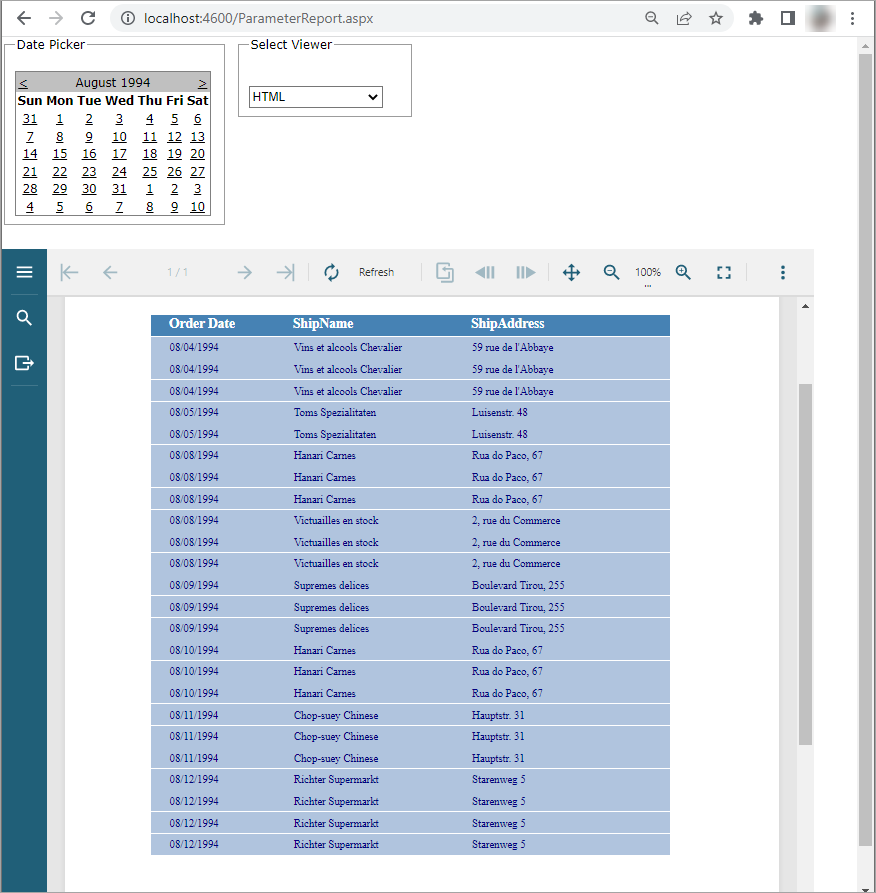The height and width of the screenshot is (893, 876).
Task: Click the last 08/12/1994 date cell
Action: tap(194, 845)
